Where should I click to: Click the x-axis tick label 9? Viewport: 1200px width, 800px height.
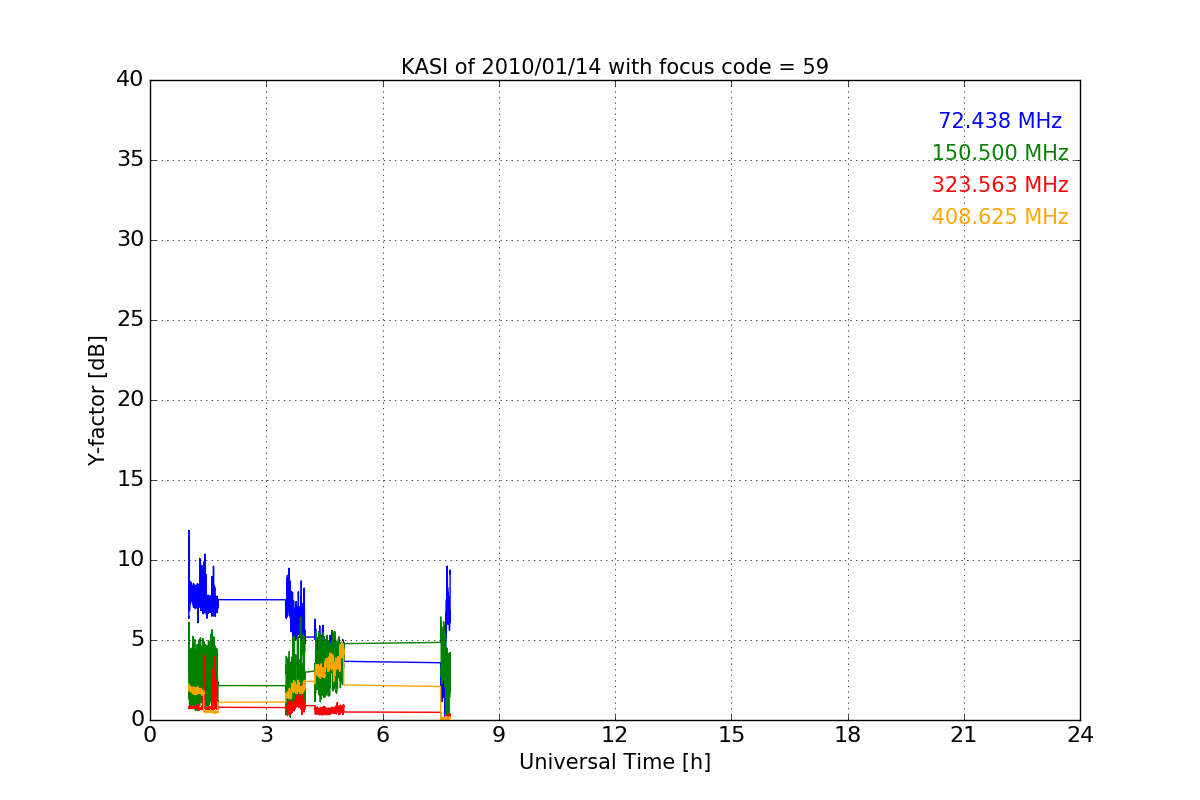499,735
